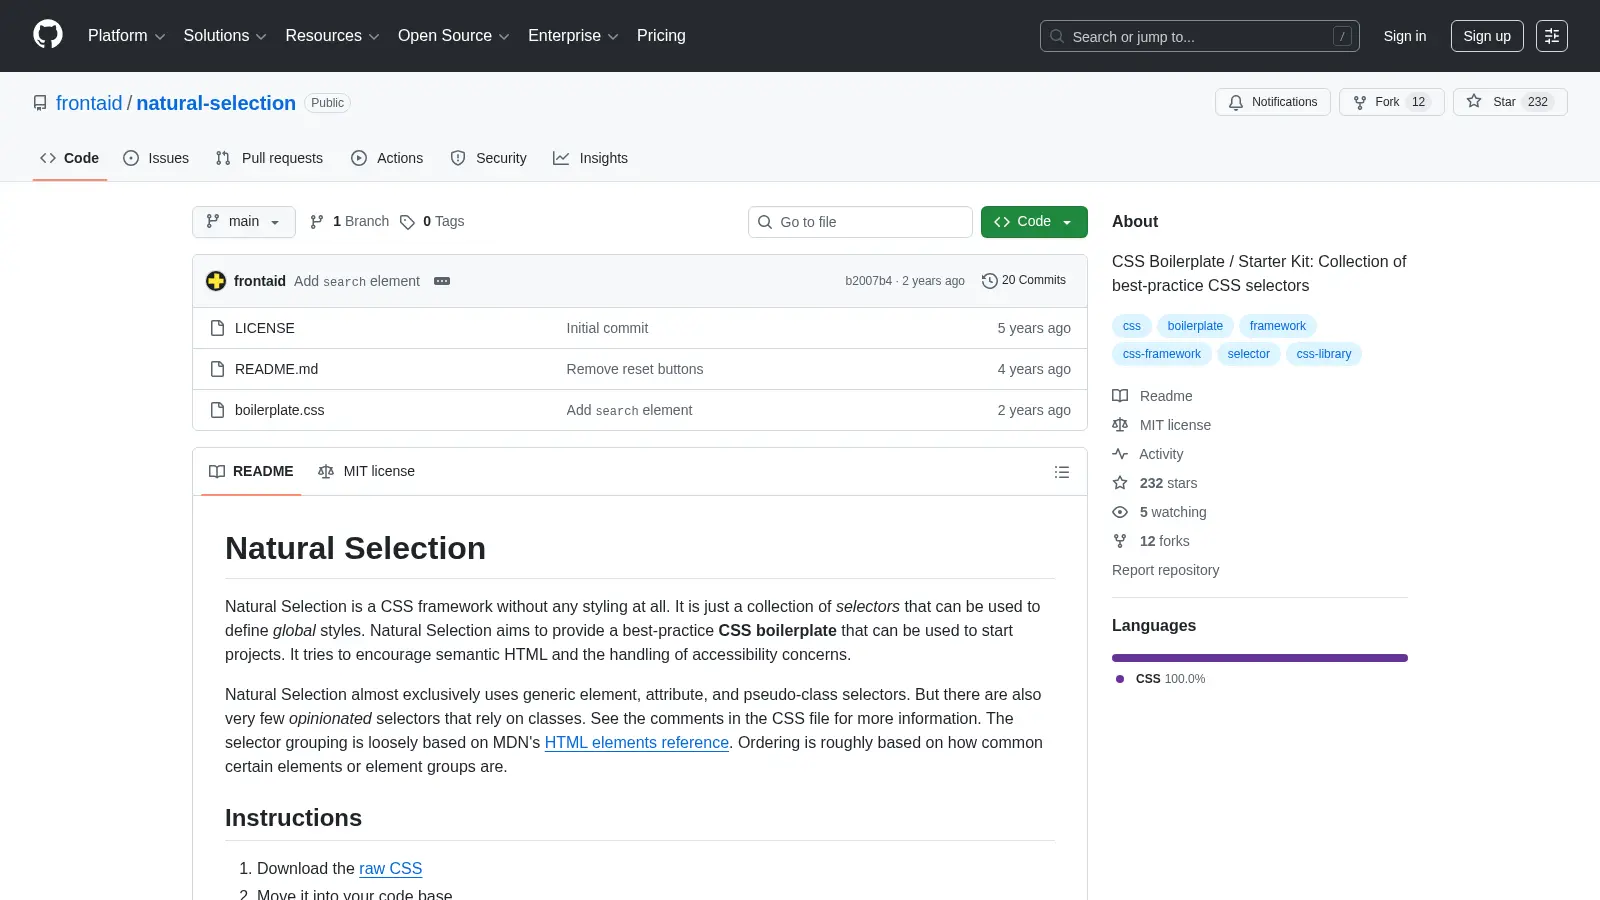Click the README.md file icon

[x=217, y=369]
